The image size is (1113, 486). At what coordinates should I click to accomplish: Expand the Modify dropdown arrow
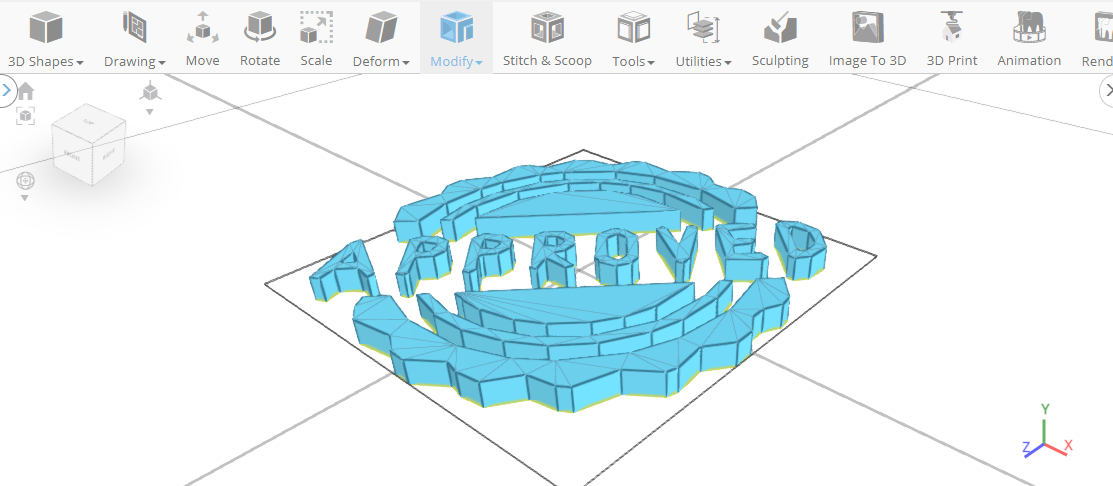[x=479, y=62]
